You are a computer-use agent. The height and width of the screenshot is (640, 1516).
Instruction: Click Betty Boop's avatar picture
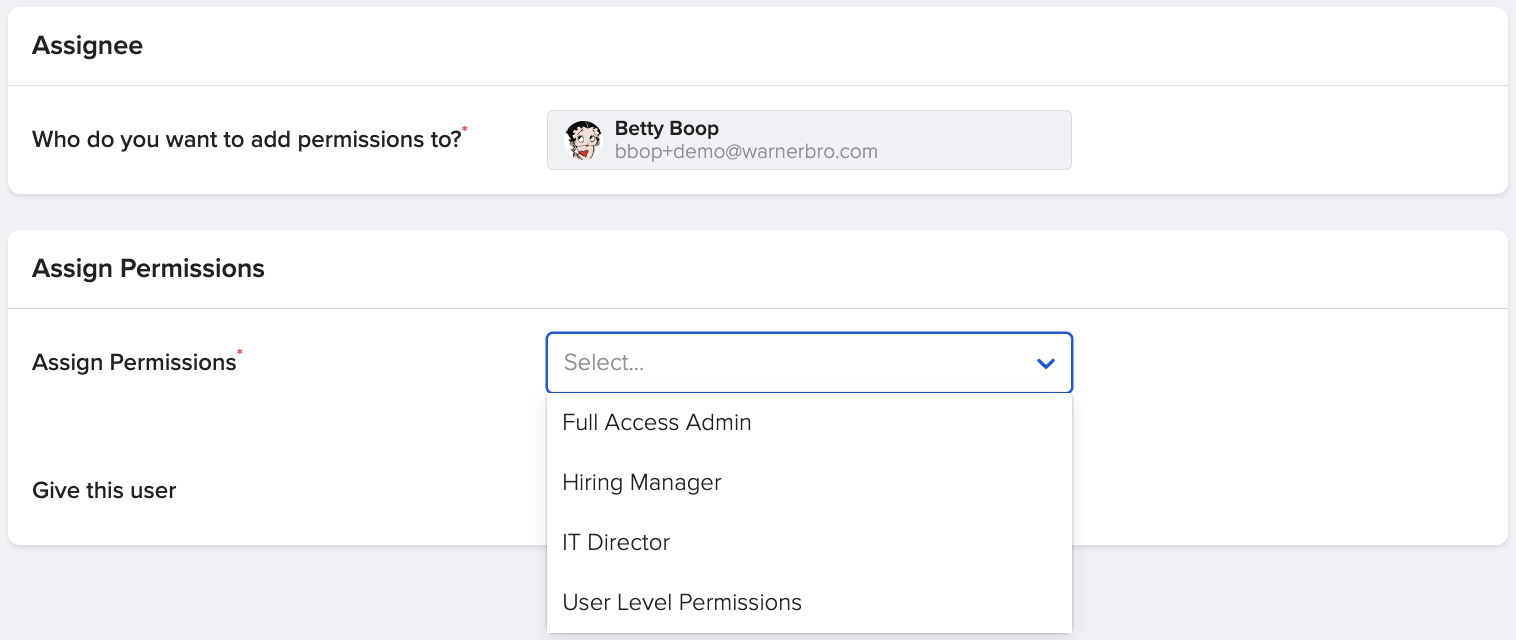point(583,140)
